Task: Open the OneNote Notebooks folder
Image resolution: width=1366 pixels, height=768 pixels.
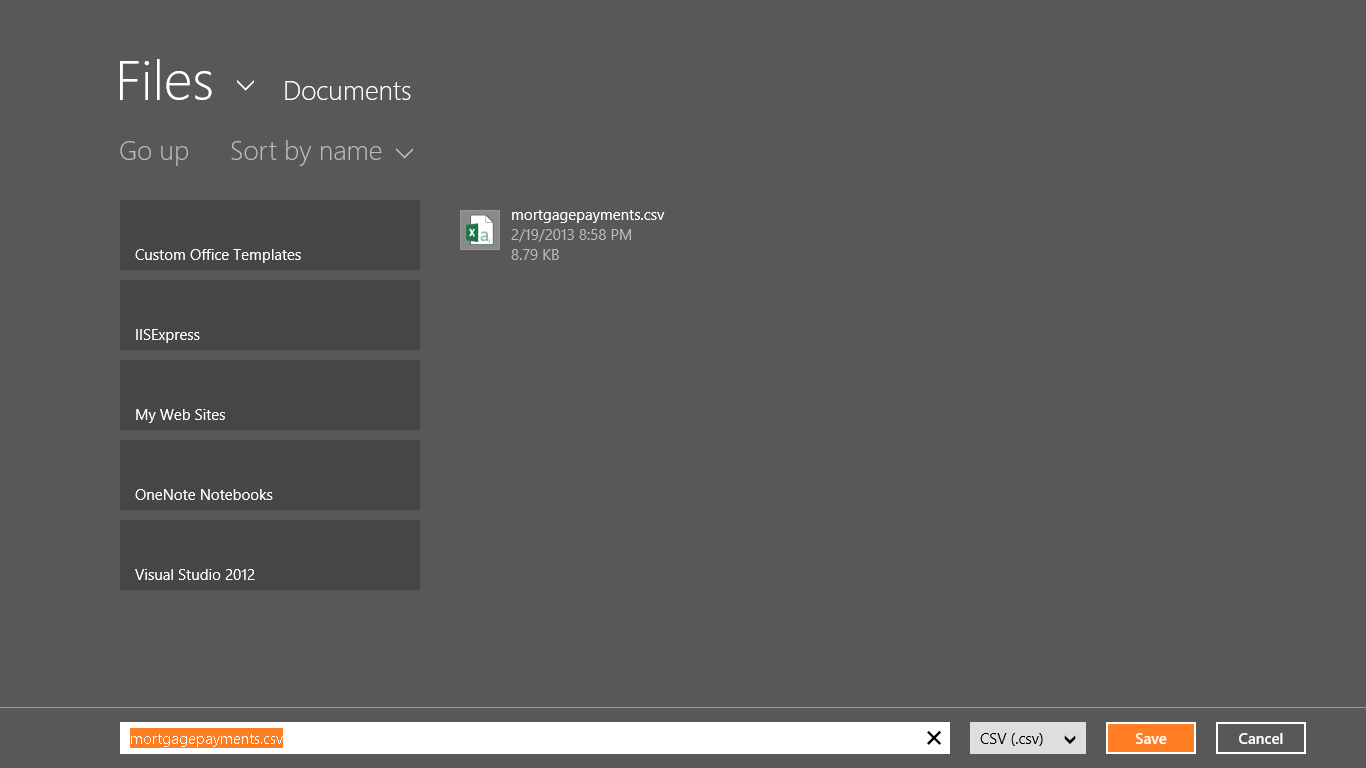Action: point(270,475)
